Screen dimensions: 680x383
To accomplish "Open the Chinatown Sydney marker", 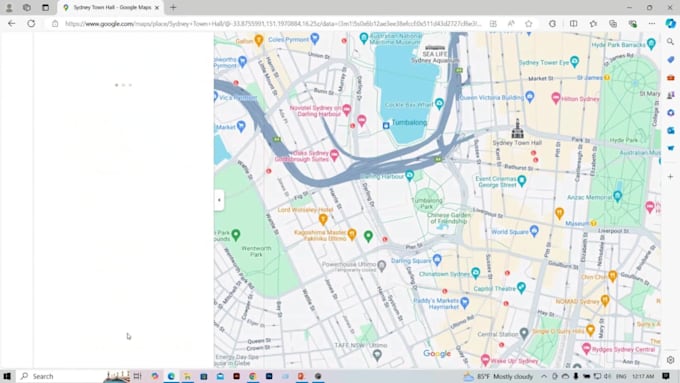I will 476,273.
